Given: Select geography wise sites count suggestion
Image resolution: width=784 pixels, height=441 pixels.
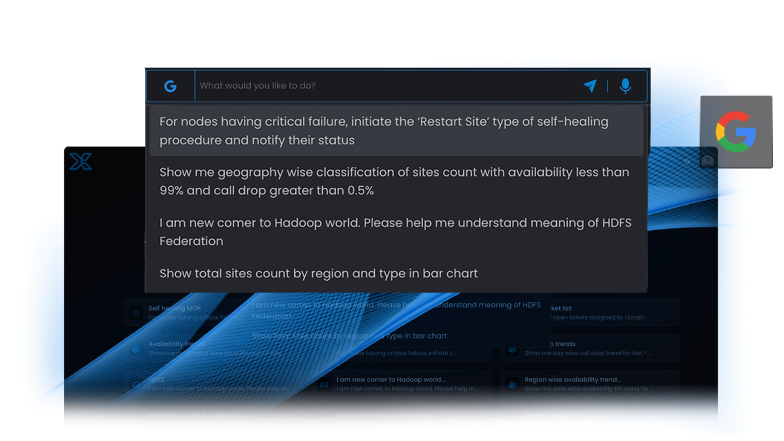Looking at the screenshot, I should (x=397, y=181).
